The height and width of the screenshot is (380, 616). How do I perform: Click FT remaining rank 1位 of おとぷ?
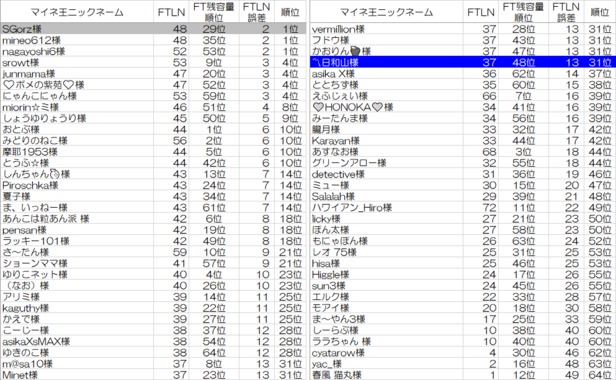[214, 129]
